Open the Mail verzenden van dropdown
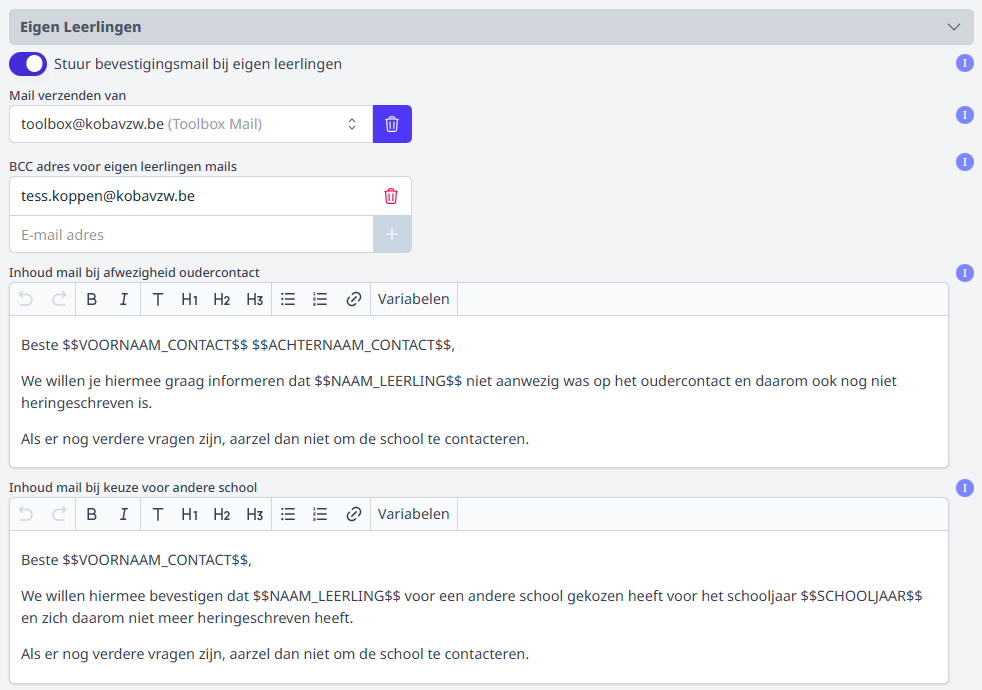The height and width of the screenshot is (690, 982). click(x=190, y=124)
